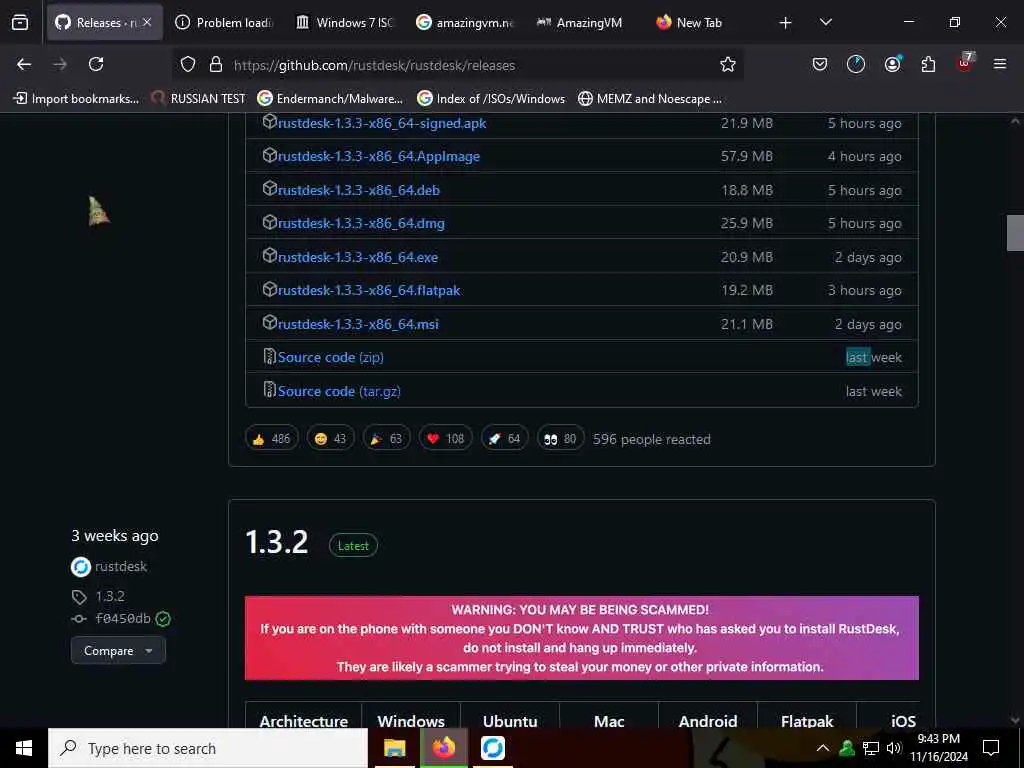Switch to the New Tab tab
Screen dimensions: 1024x768
tap(699, 23)
